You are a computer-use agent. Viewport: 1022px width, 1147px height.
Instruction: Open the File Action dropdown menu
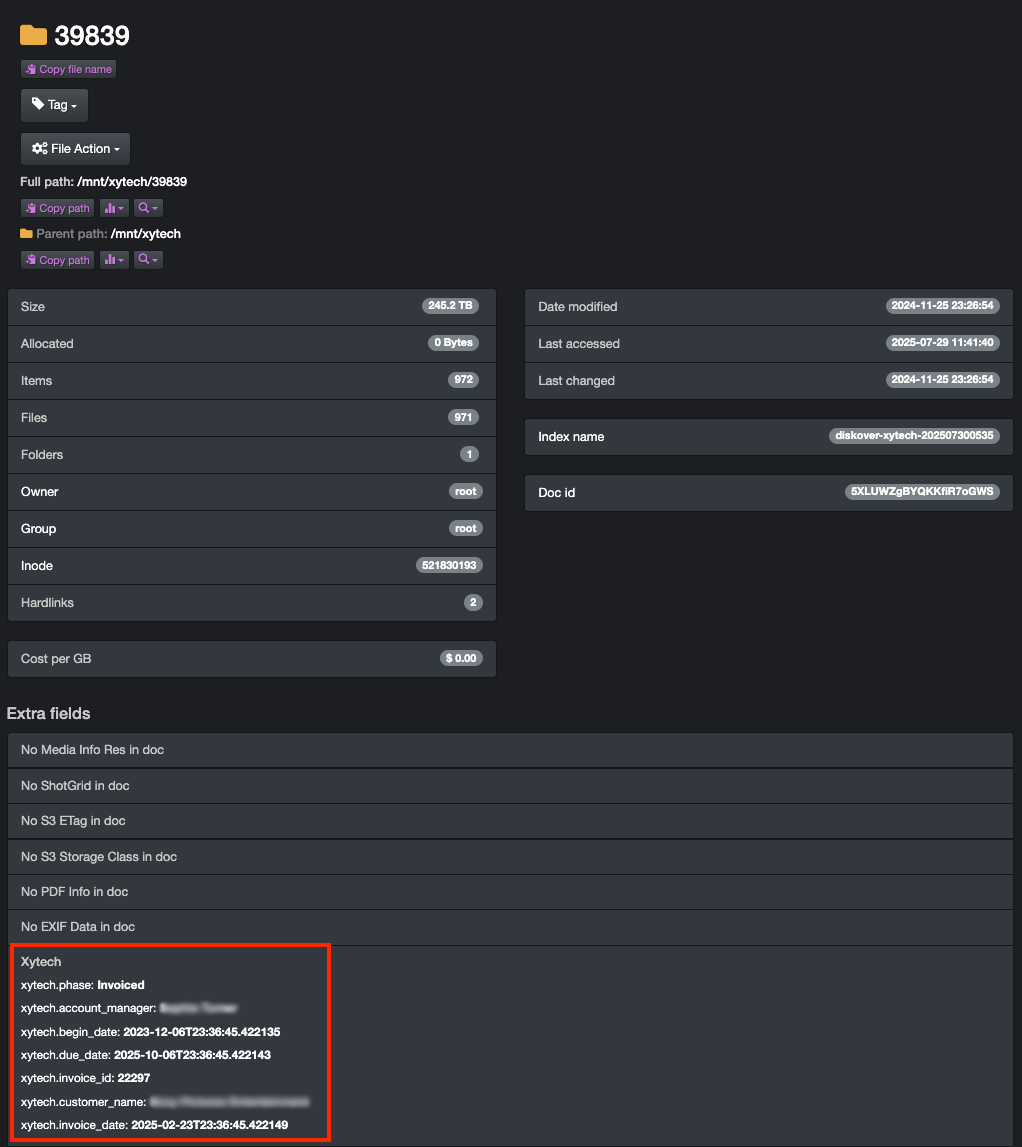(75, 149)
